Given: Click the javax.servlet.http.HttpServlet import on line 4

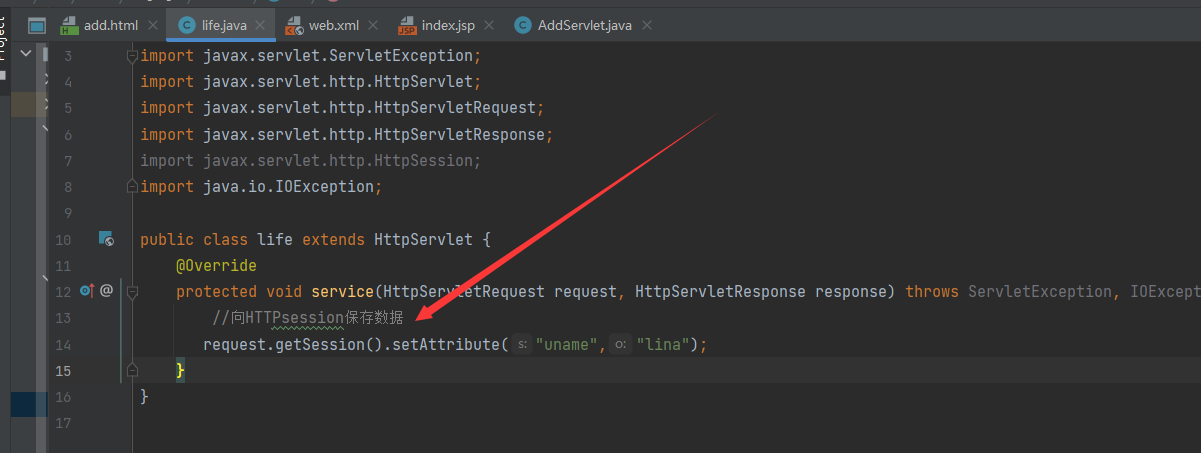Looking at the screenshot, I should 311,82.
